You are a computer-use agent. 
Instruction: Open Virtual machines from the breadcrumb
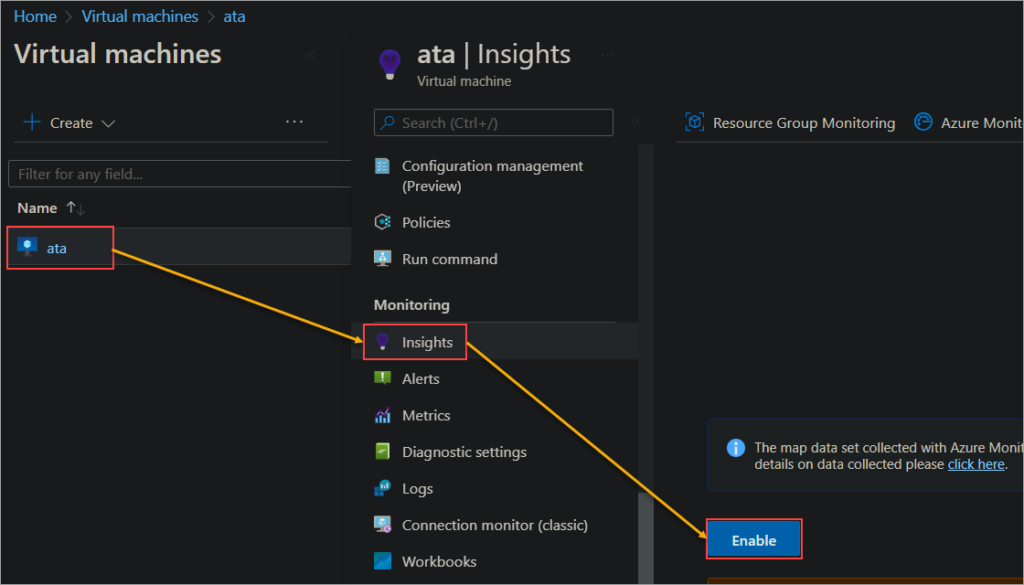139,16
